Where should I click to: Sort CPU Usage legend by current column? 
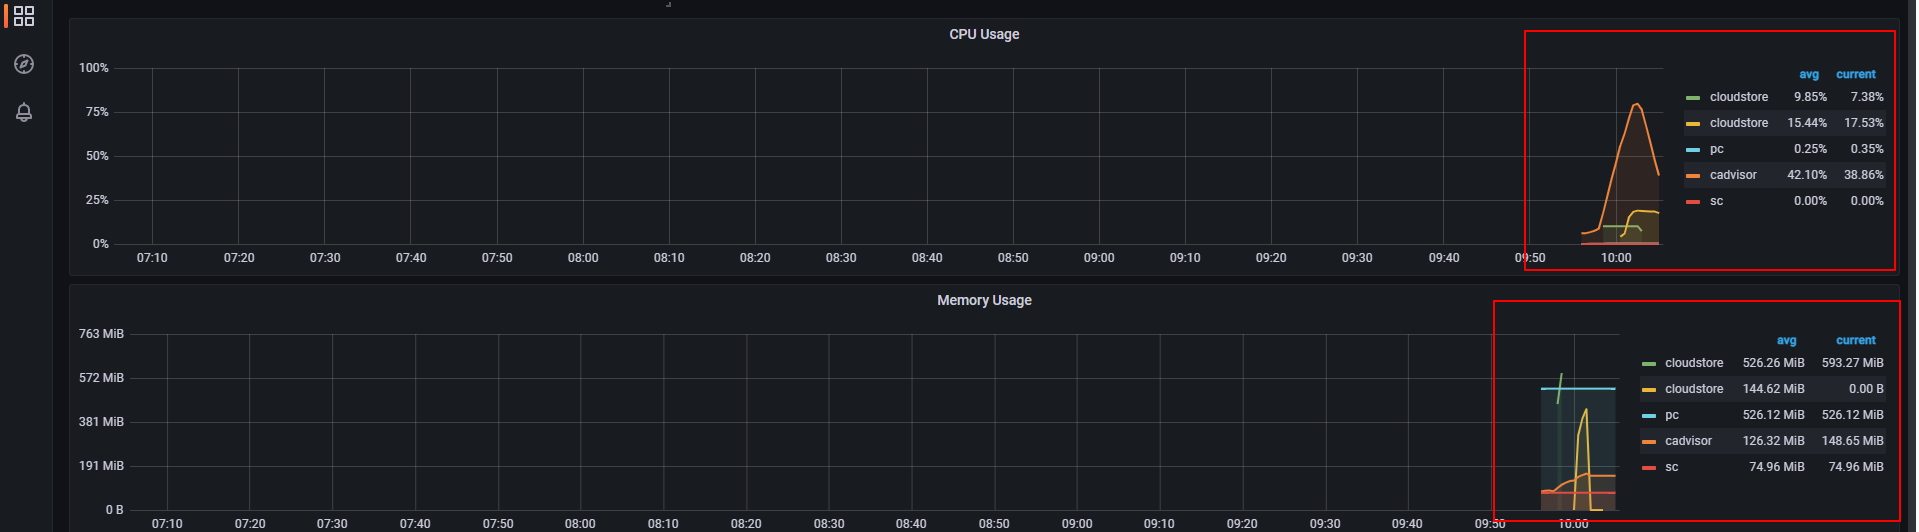click(1856, 74)
